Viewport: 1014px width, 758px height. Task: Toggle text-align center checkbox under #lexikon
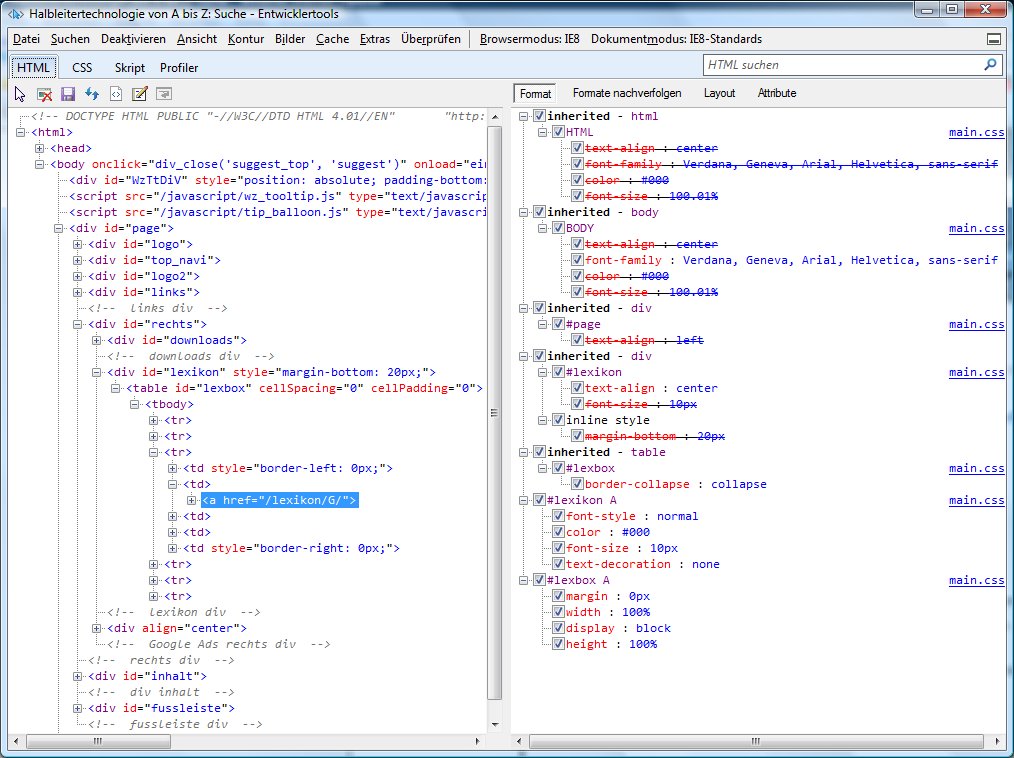(x=577, y=388)
